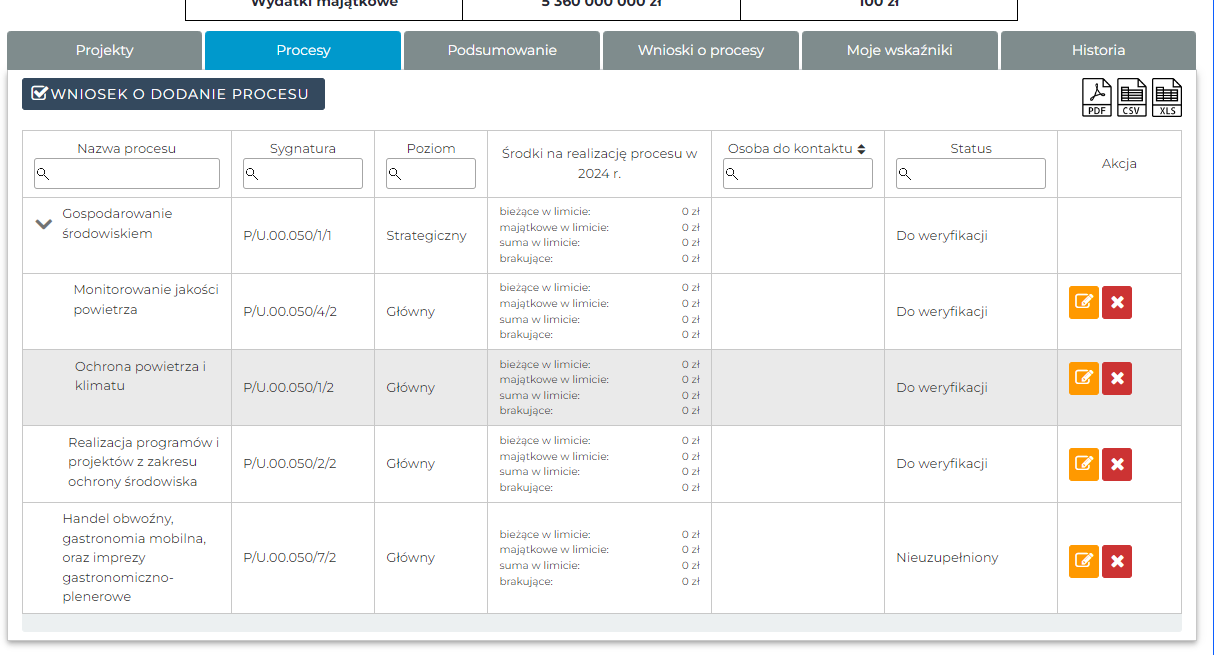Viewport: 1222px width, 655px height.
Task: Delete the Ochrona powietrza i klimatu process
Action: (x=1117, y=378)
